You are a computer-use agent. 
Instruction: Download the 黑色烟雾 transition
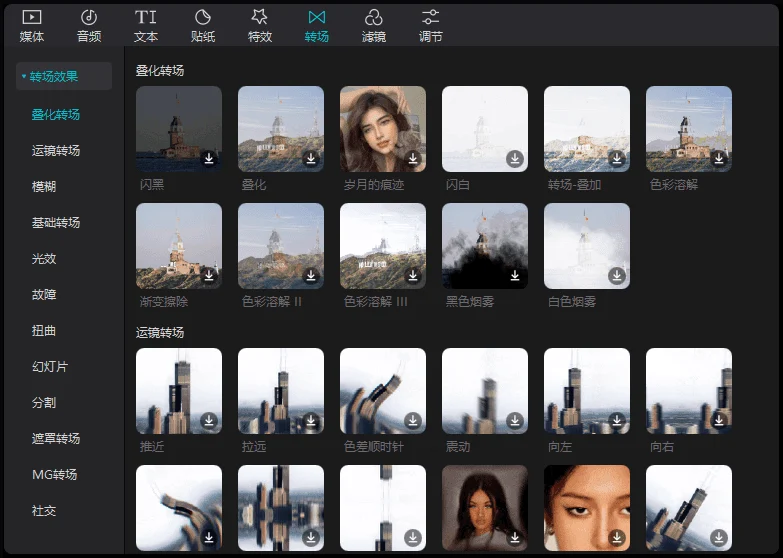tap(515, 275)
